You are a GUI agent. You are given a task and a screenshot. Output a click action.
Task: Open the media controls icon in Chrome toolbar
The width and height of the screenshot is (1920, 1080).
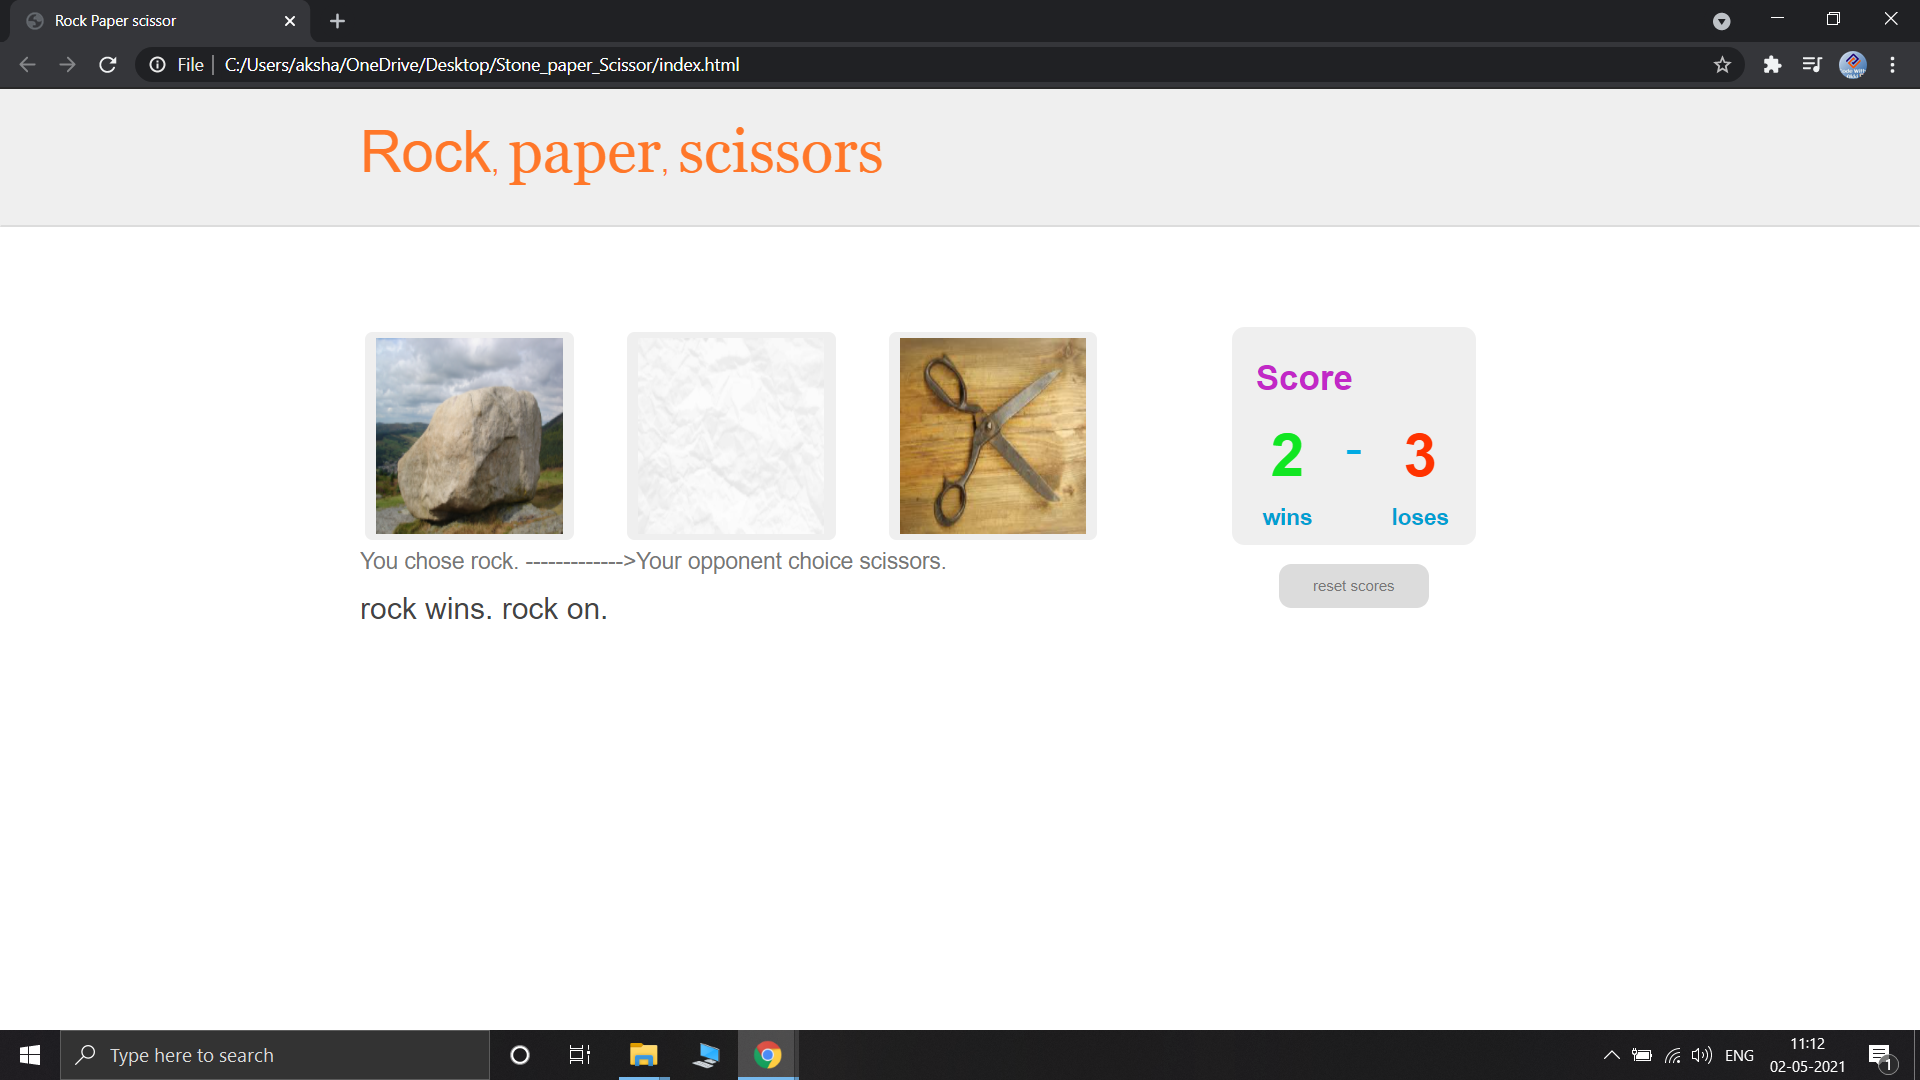tap(1813, 64)
